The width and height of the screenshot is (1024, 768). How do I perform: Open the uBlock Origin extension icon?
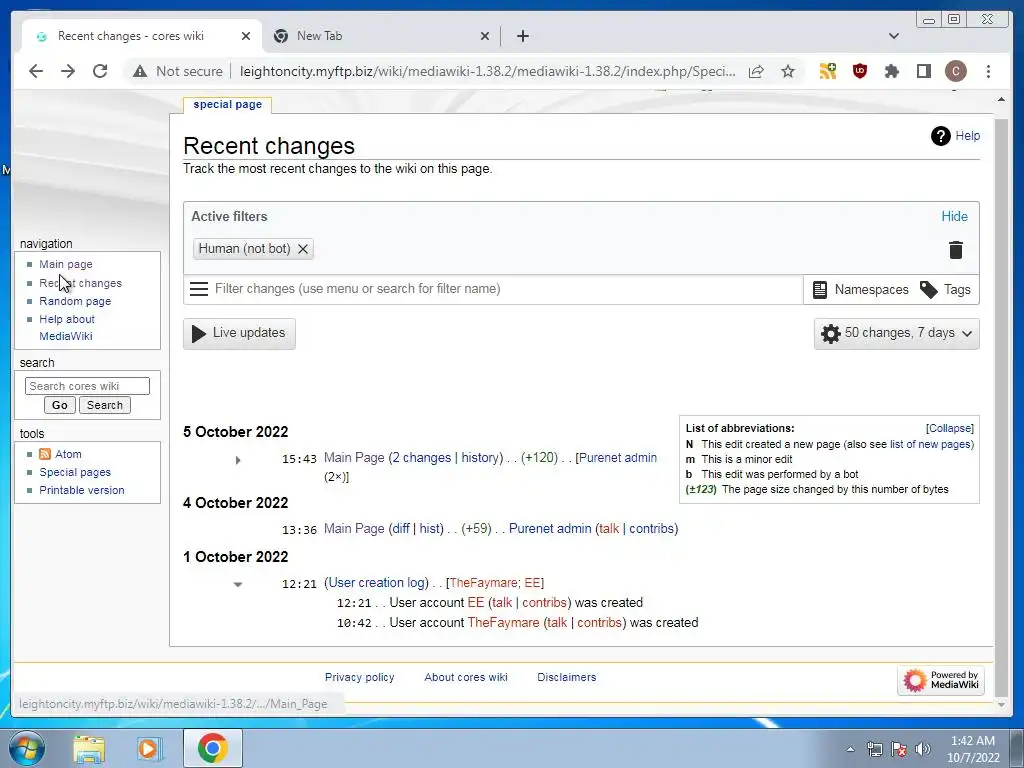pos(860,71)
